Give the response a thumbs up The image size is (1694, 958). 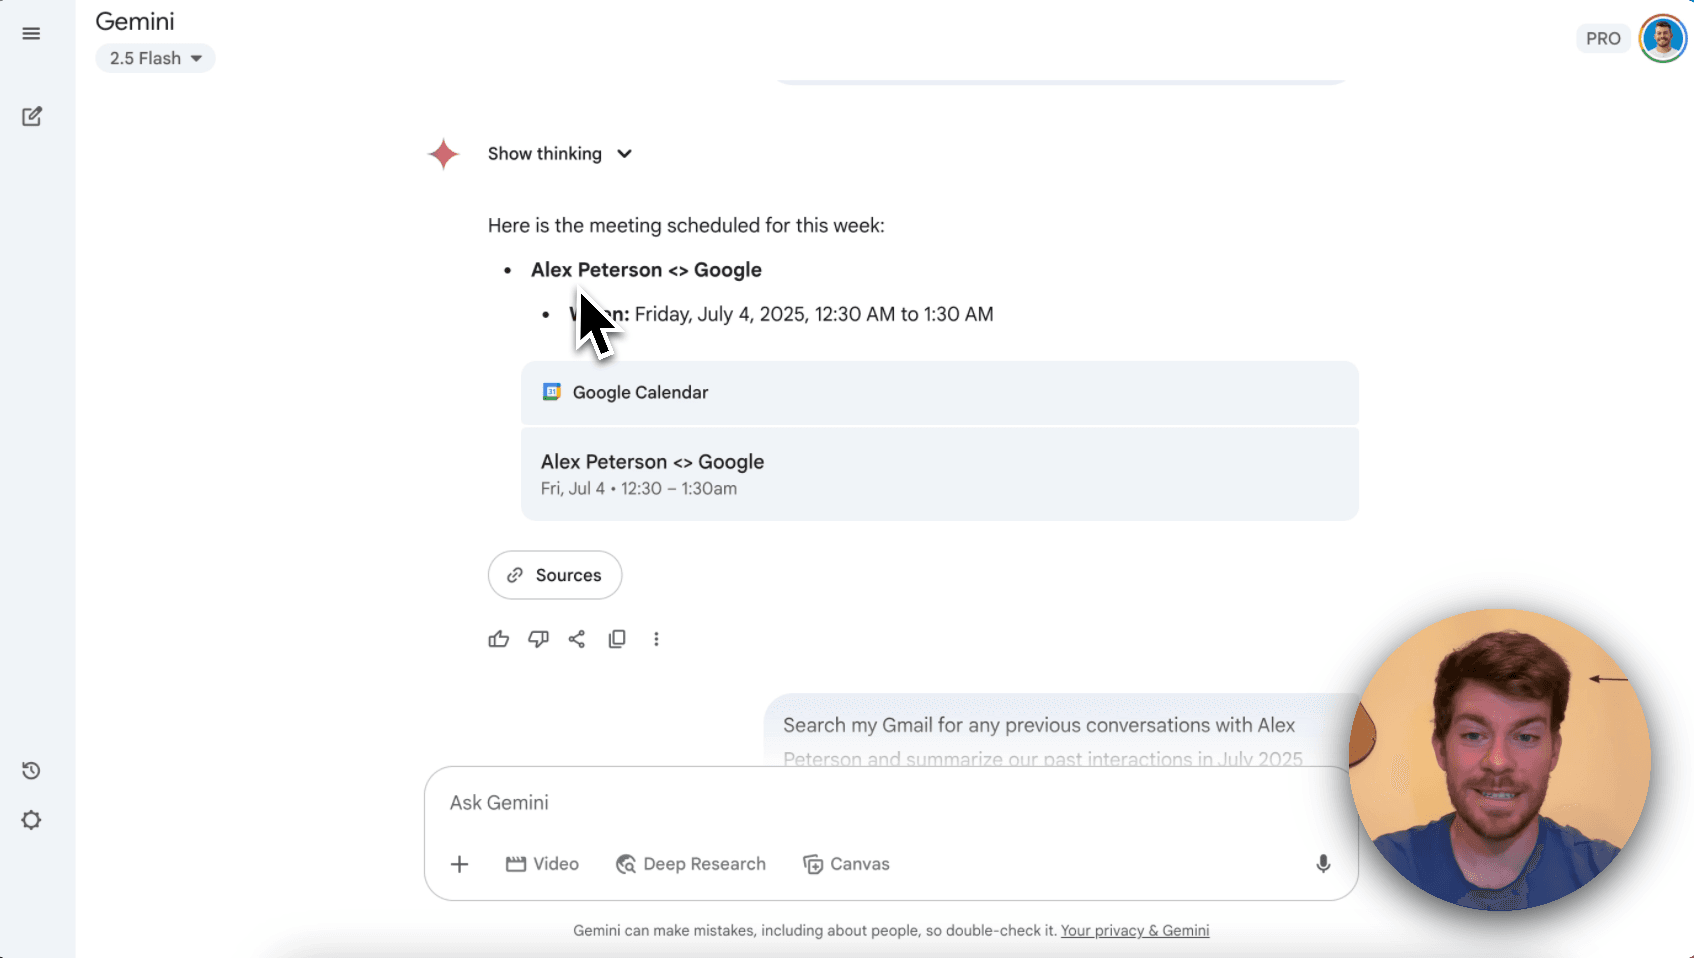pyautogui.click(x=498, y=639)
